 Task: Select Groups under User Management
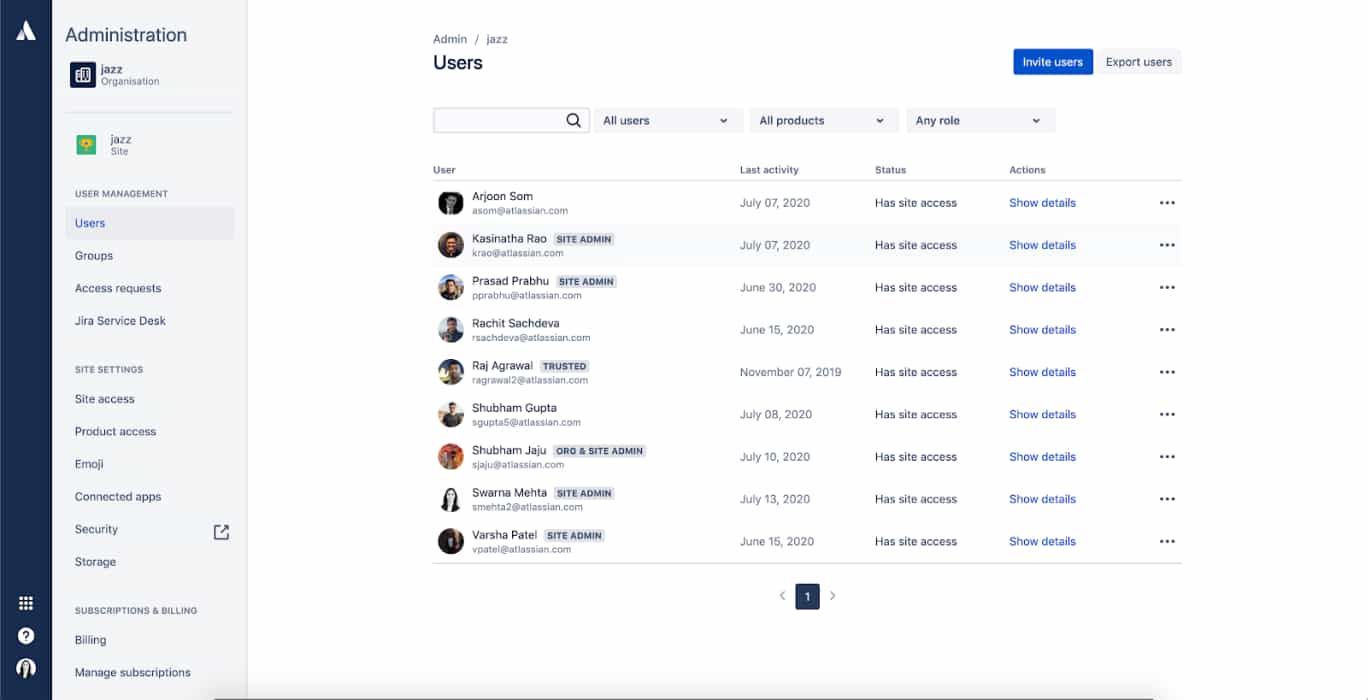[x=93, y=255]
